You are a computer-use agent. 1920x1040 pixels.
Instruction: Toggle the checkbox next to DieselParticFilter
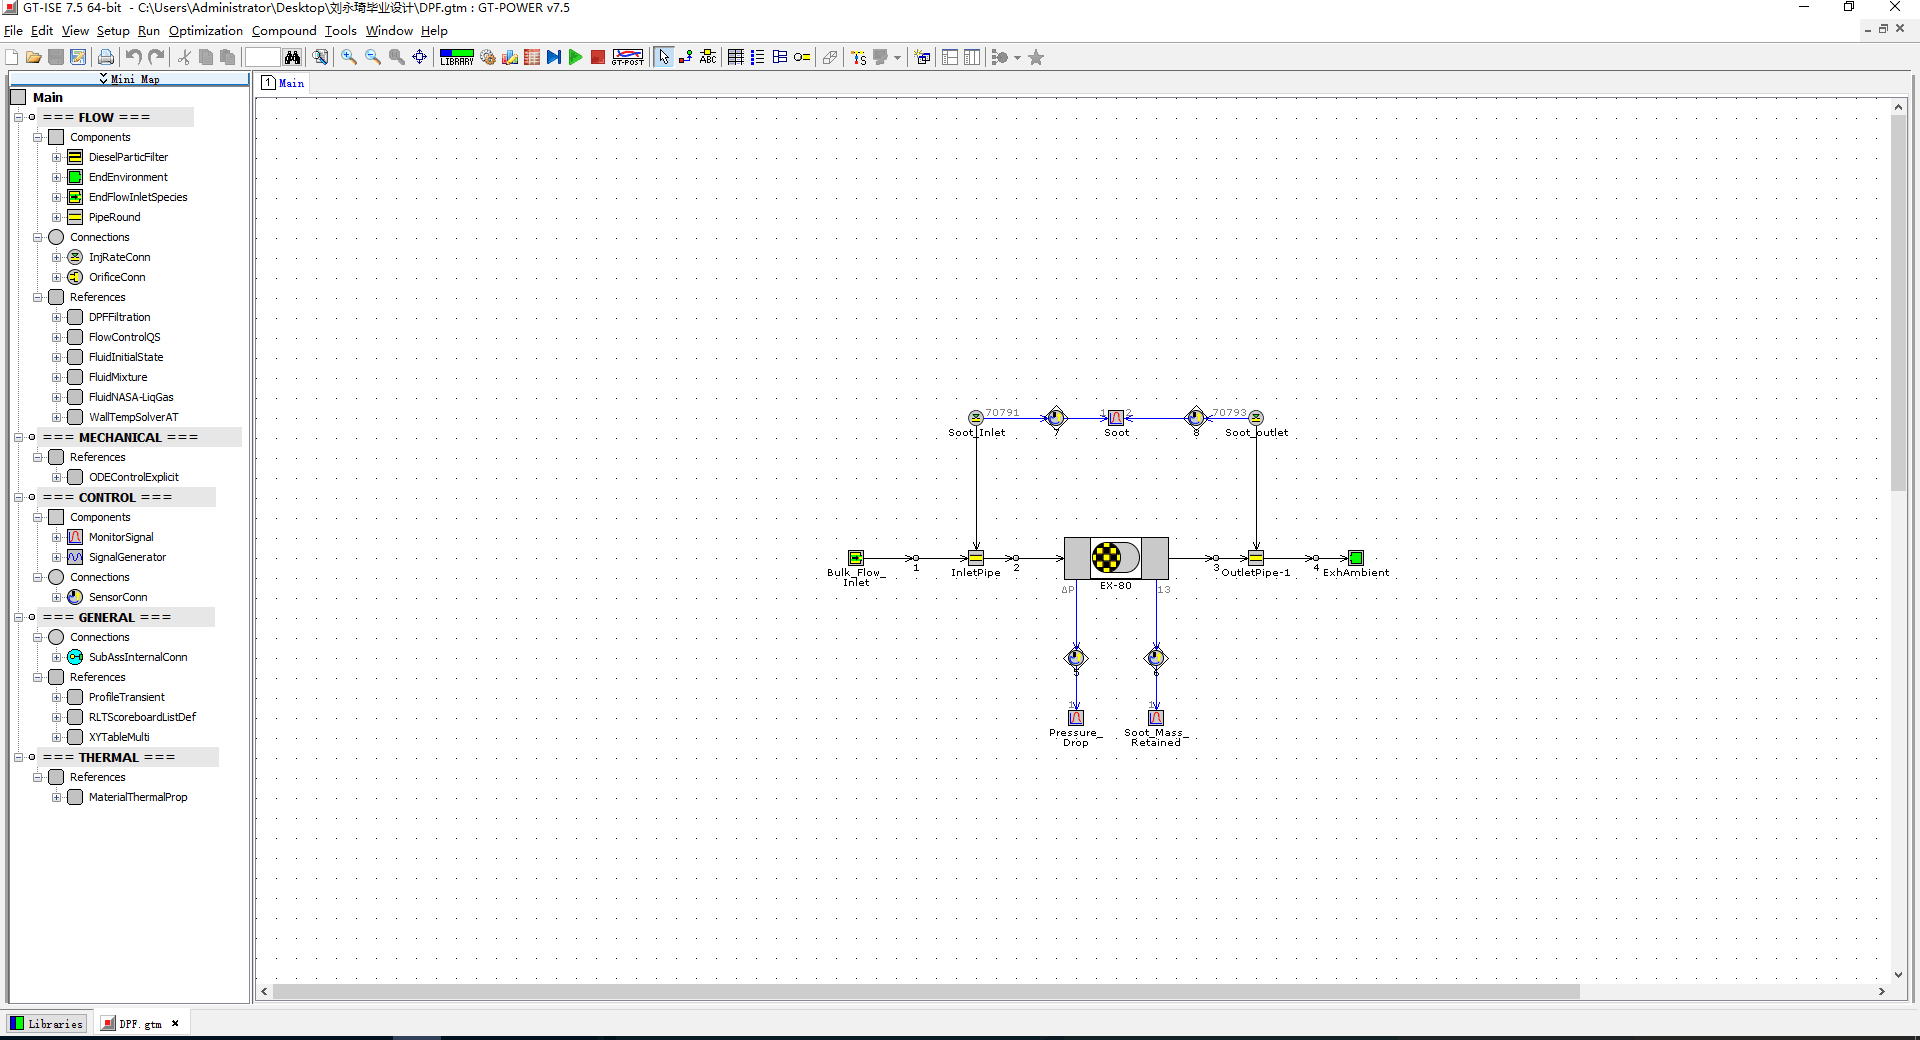click(x=75, y=157)
